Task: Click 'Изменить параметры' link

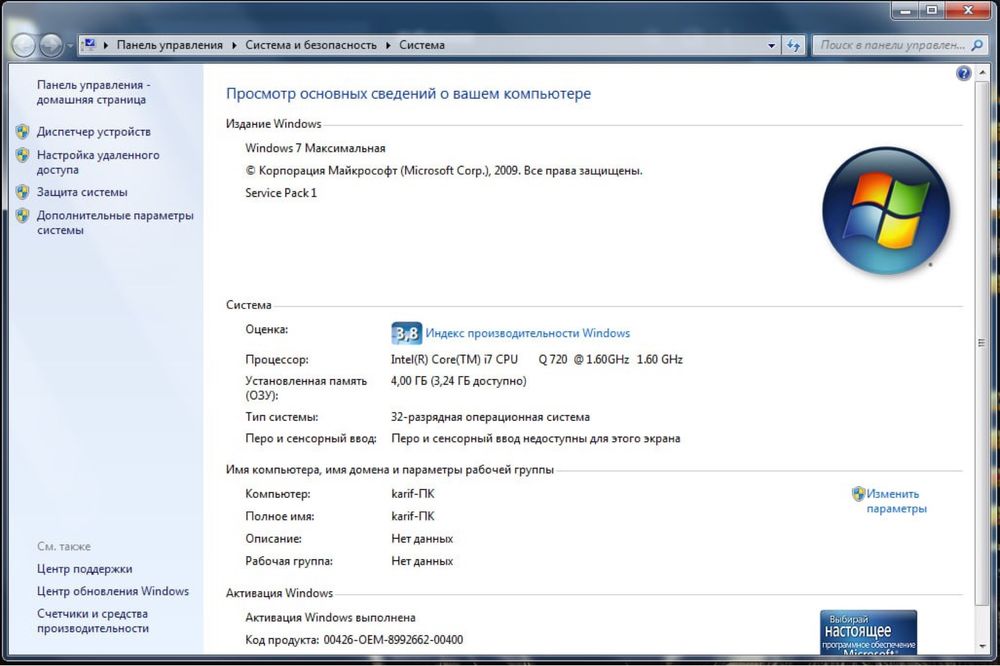Action: [896, 501]
